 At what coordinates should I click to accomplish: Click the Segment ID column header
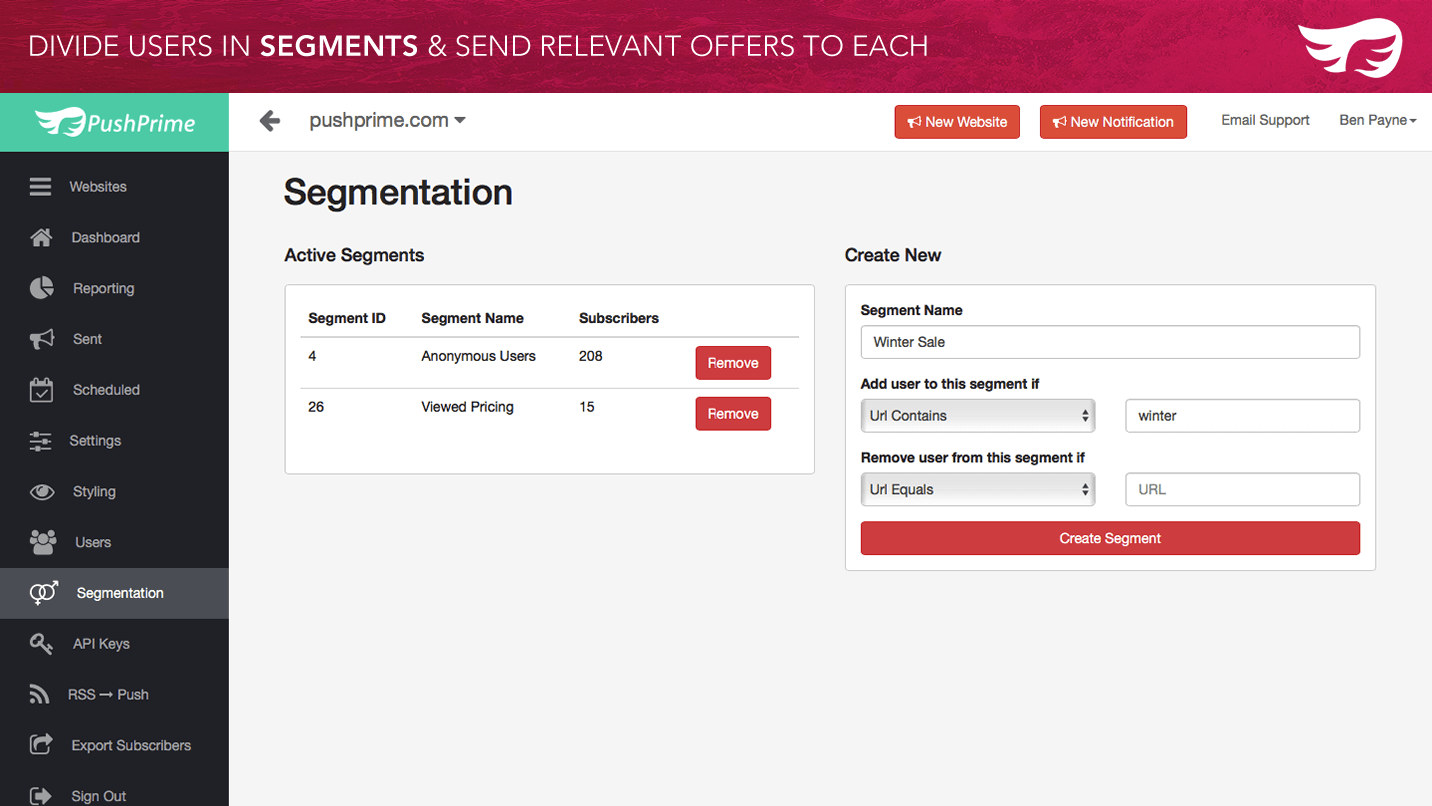pyautogui.click(x=347, y=318)
